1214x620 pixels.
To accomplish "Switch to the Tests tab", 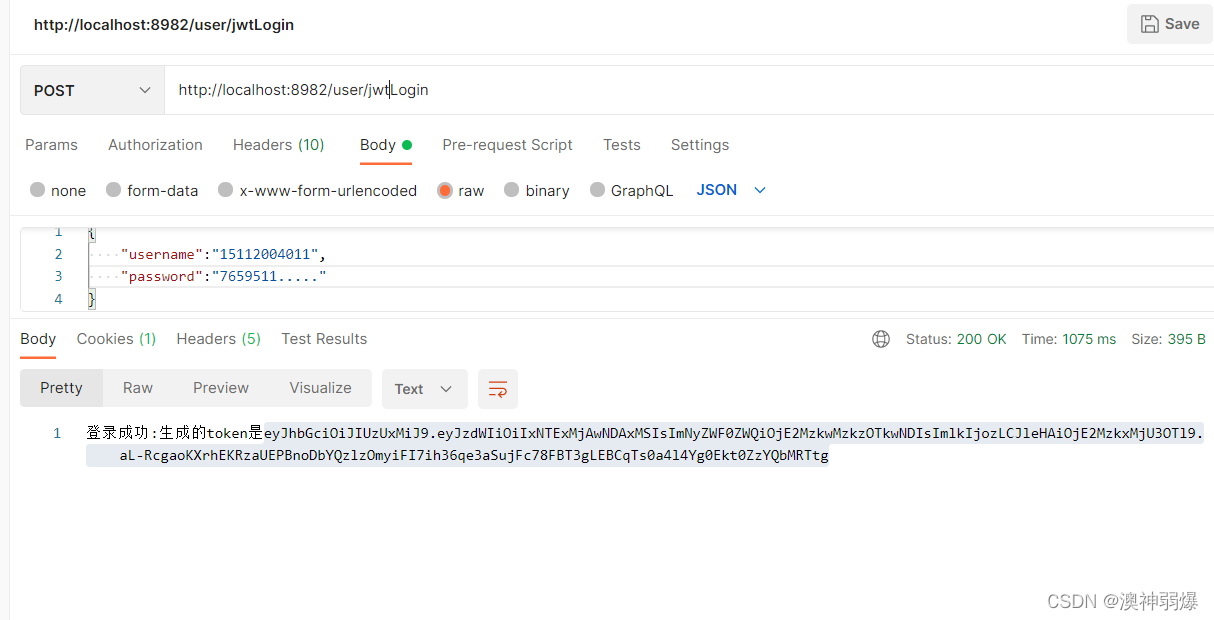I will click(x=622, y=145).
